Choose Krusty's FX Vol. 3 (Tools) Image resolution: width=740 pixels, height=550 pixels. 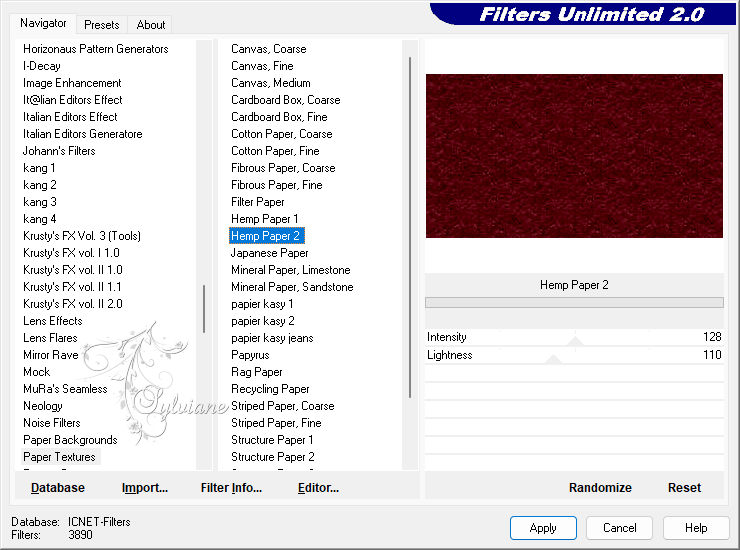click(x=82, y=236)
